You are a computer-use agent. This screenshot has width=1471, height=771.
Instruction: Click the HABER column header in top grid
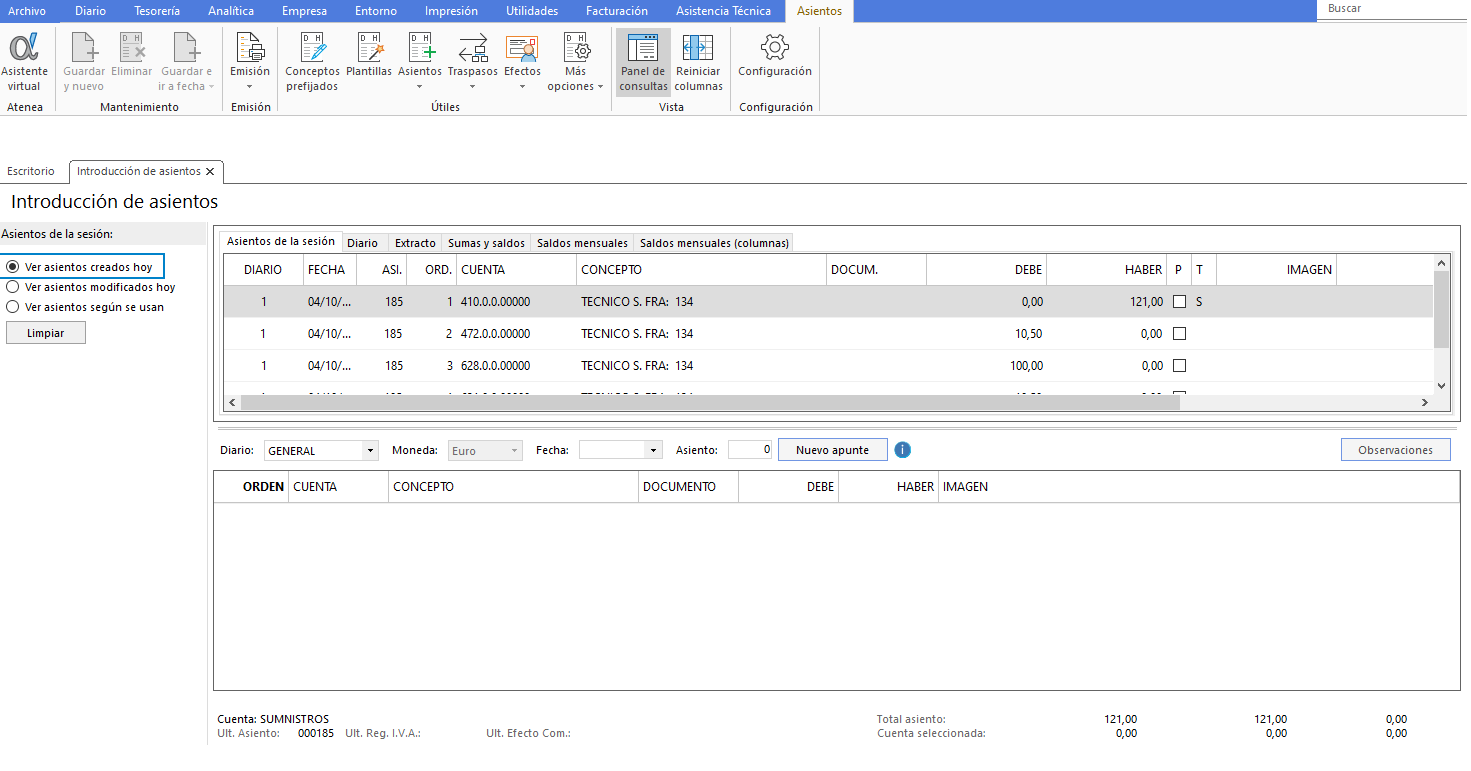click(1106, 270)
